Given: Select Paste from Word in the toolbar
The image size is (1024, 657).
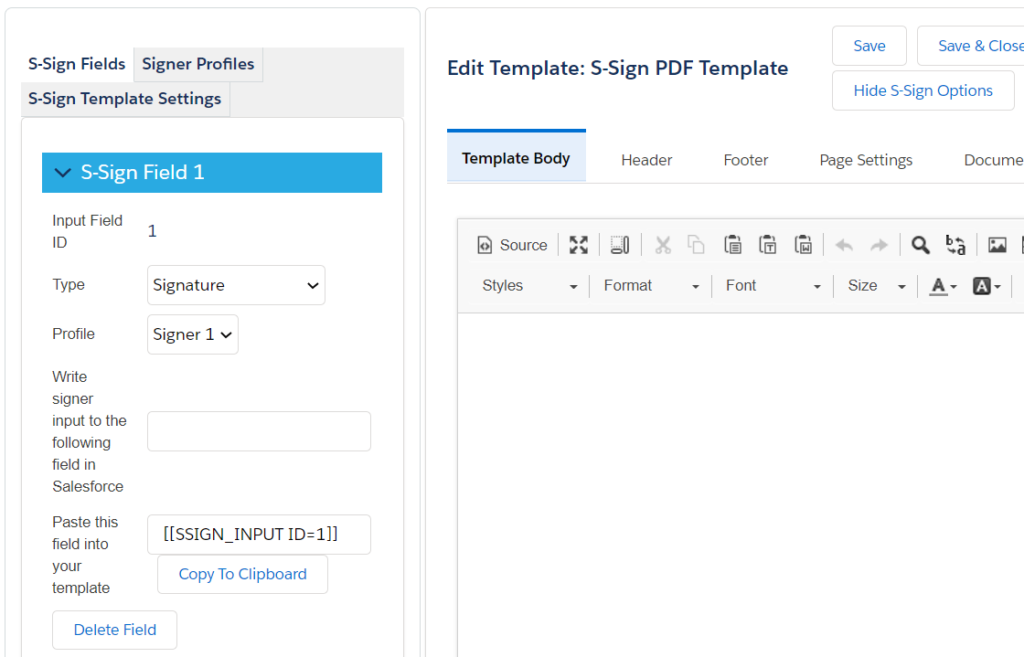Looking at the screenshot, I should pyautogui.click(x=804, y=244).
